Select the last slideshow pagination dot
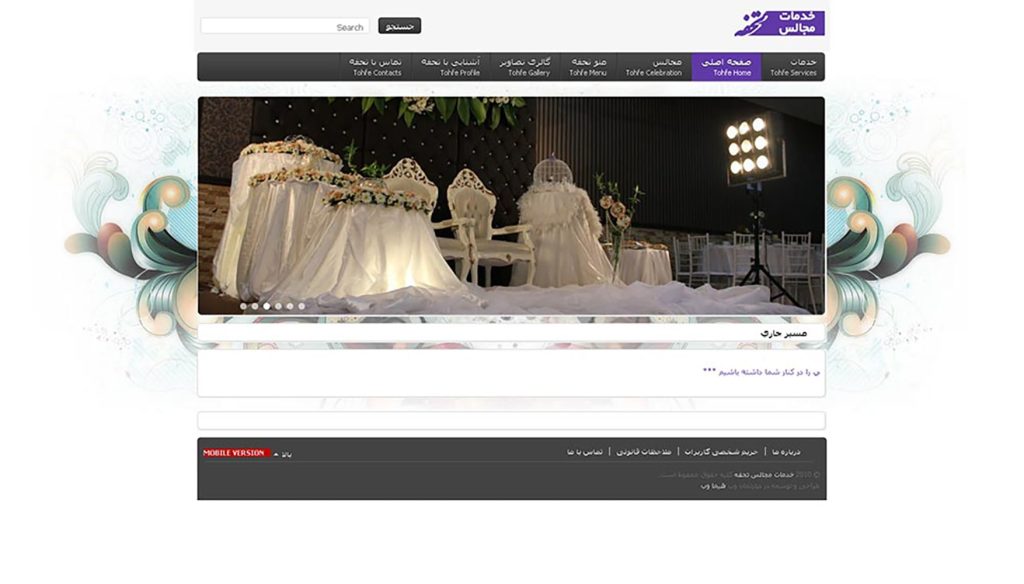The image size is (1024, 584). [301, 306]
